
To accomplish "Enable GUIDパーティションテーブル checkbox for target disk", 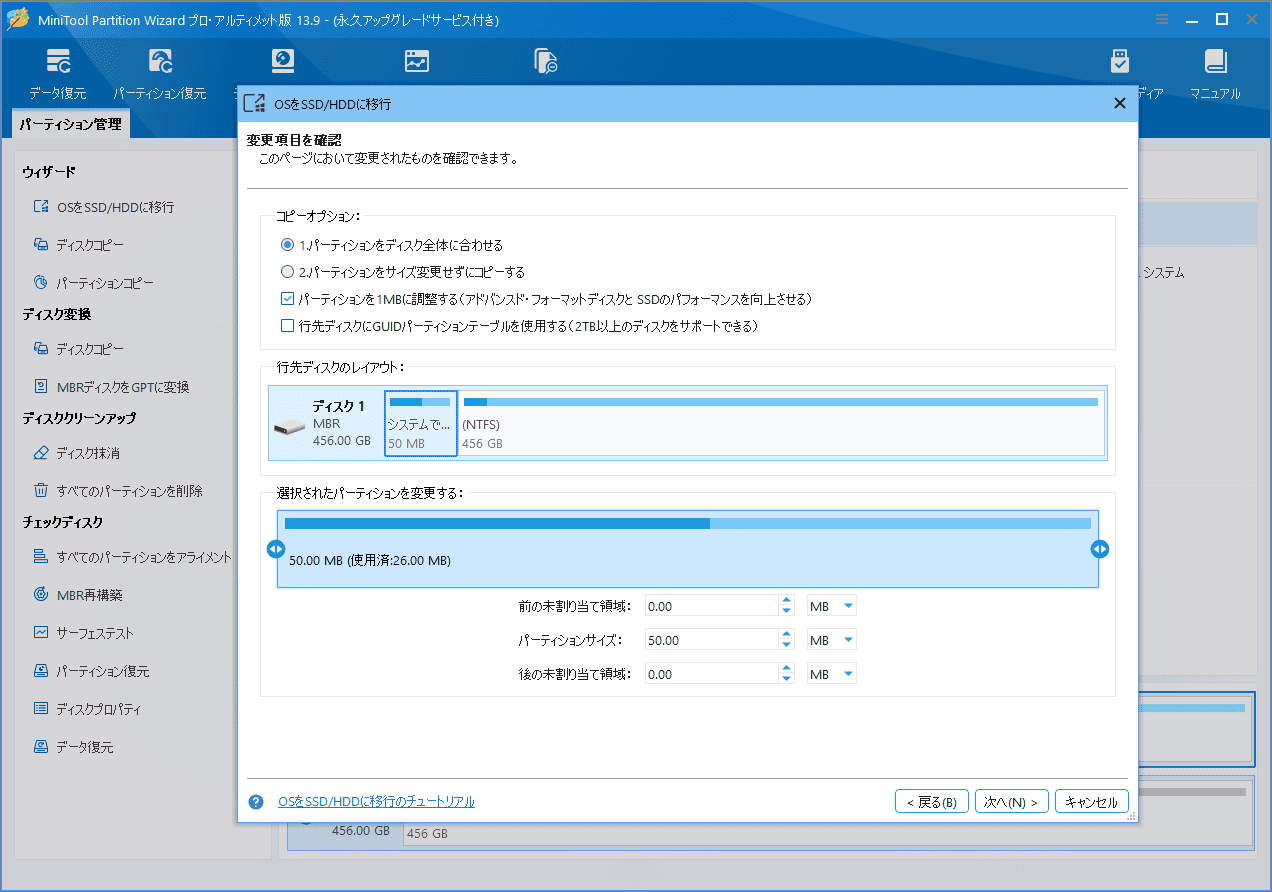I will pos(288,326).
